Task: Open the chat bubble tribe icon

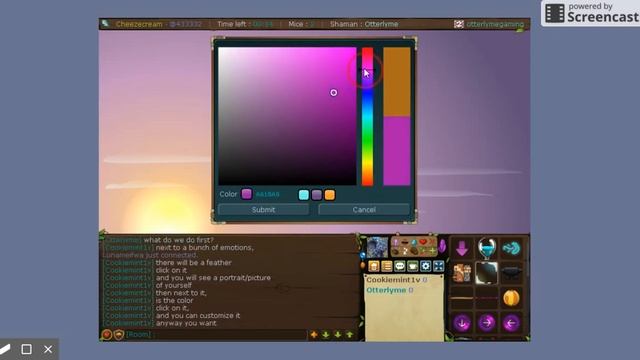Action: coord(400,267)
